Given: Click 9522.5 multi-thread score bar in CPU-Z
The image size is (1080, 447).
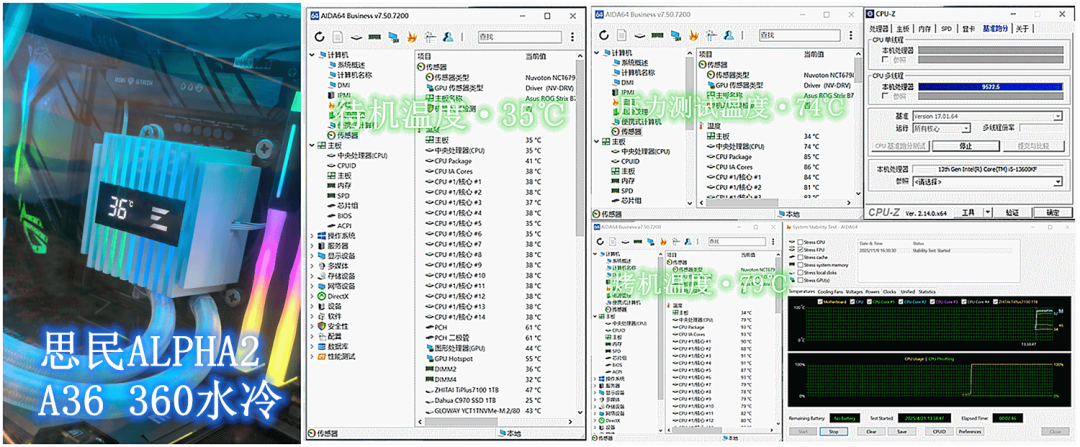Looking at the screenshot, I should [990, 87].
